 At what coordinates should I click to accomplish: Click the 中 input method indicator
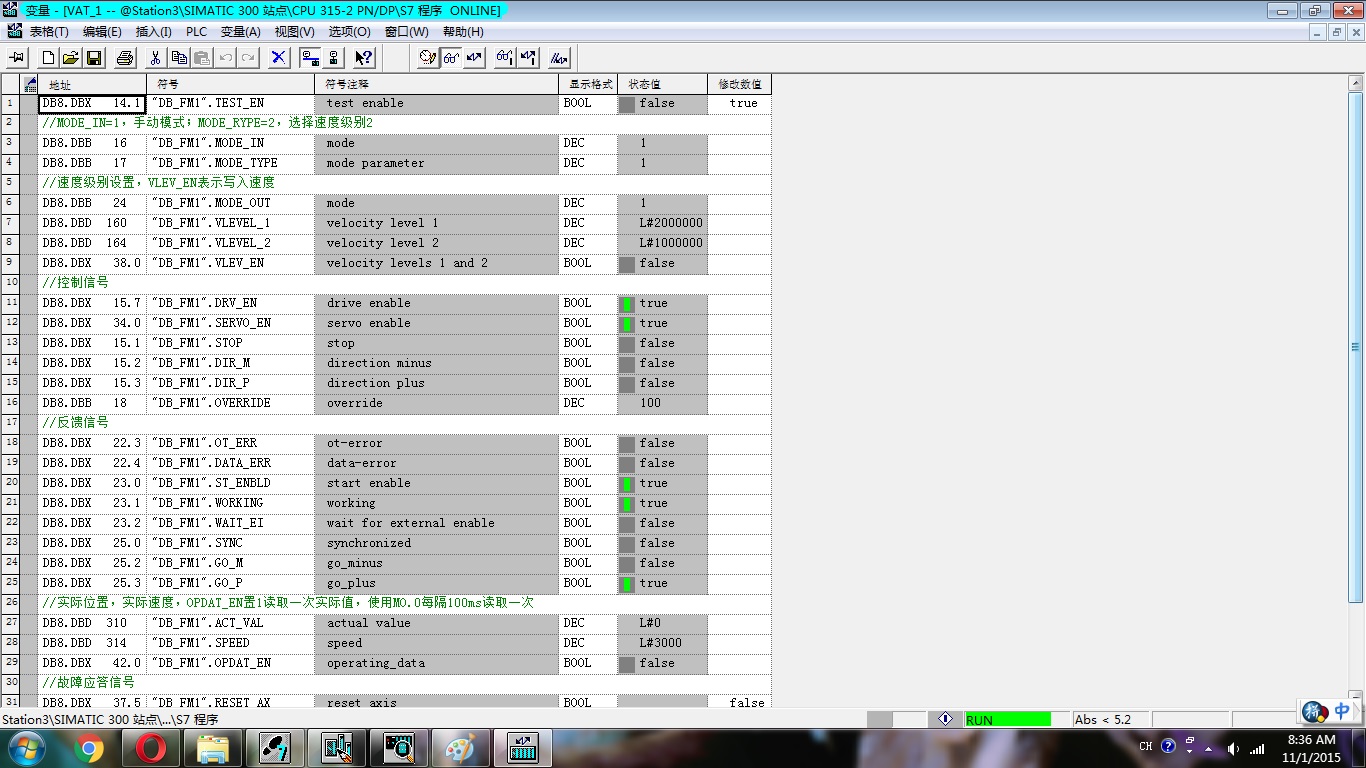point(1340,711)
